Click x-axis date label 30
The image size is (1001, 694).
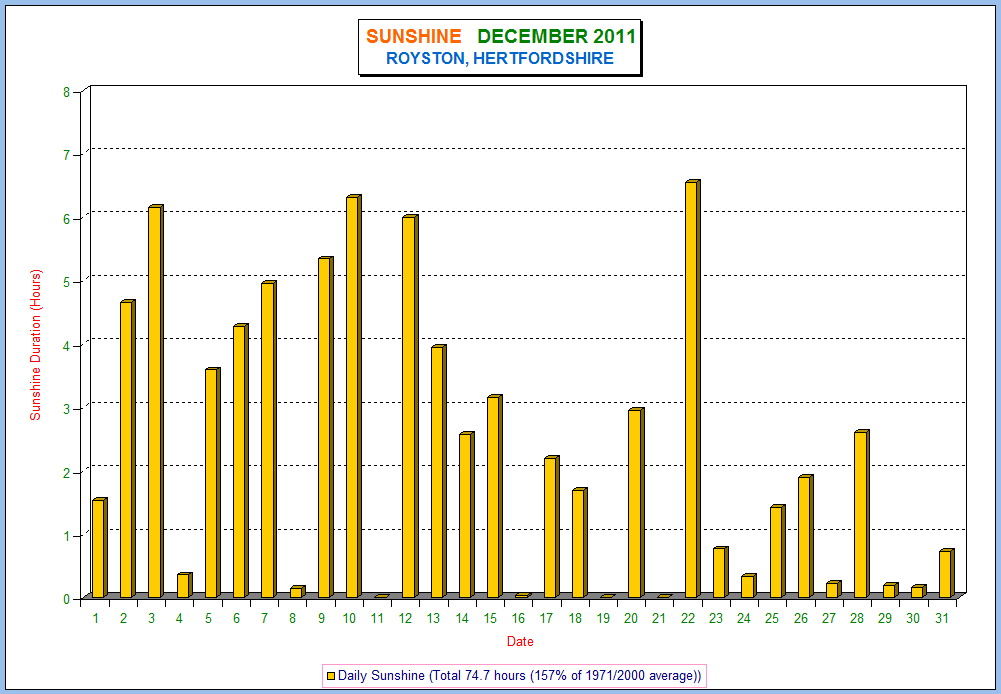click(914, 619)
